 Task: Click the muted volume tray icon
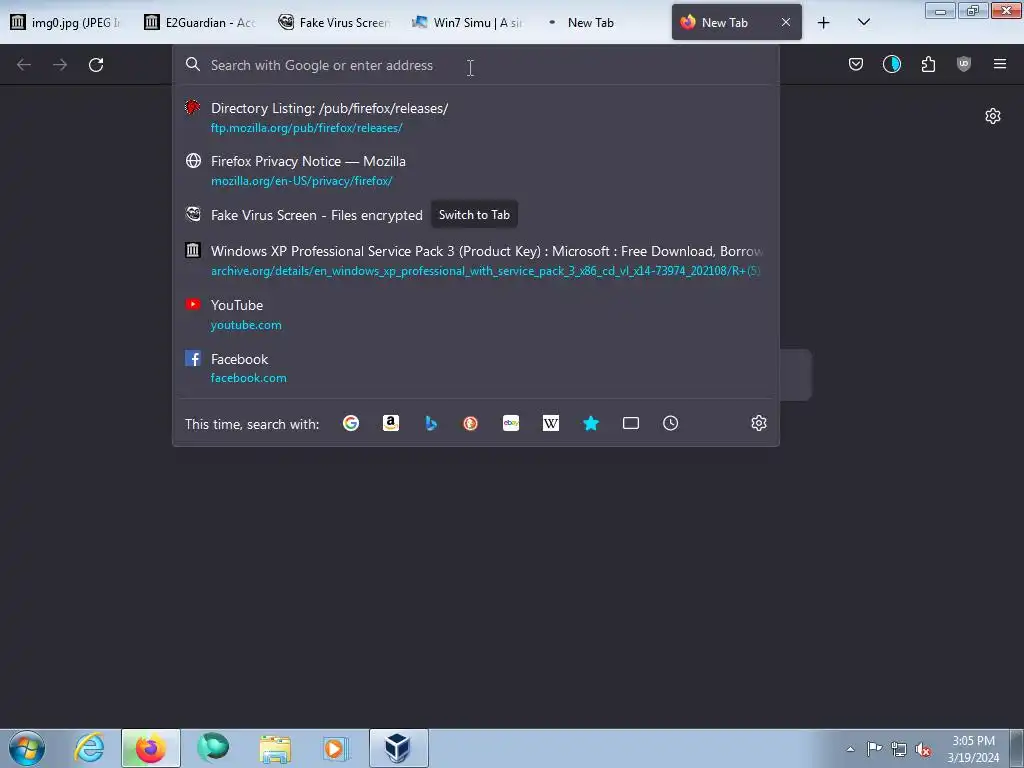pyautogui.click(x=923, y=749)
